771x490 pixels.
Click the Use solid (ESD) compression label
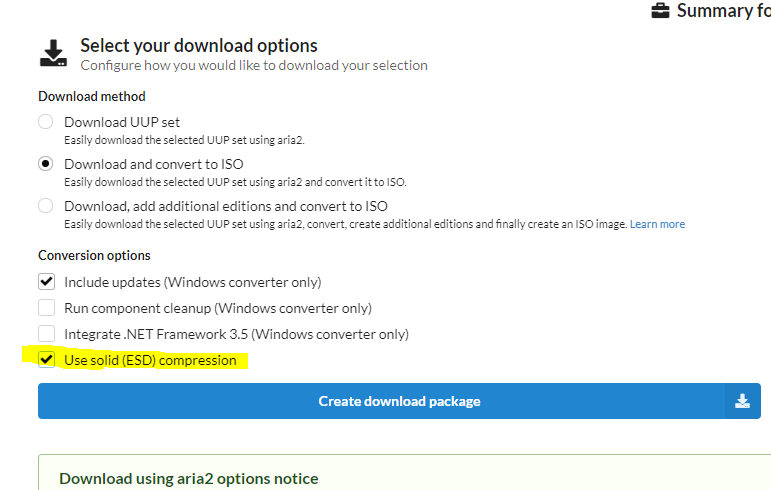(150, 360)
